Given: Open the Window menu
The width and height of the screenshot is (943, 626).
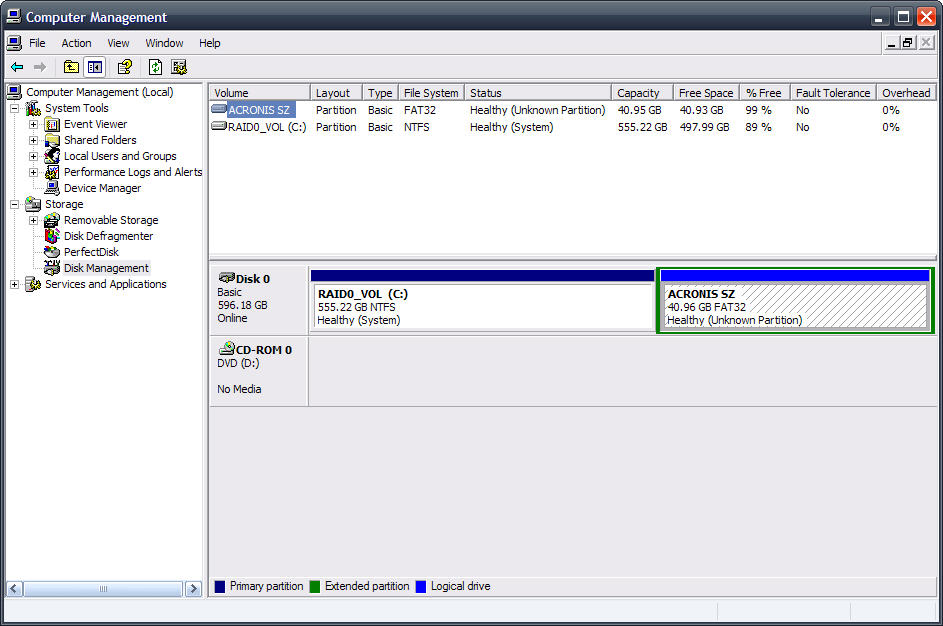Looking at the screenshot, I should (x=164, y=43).
